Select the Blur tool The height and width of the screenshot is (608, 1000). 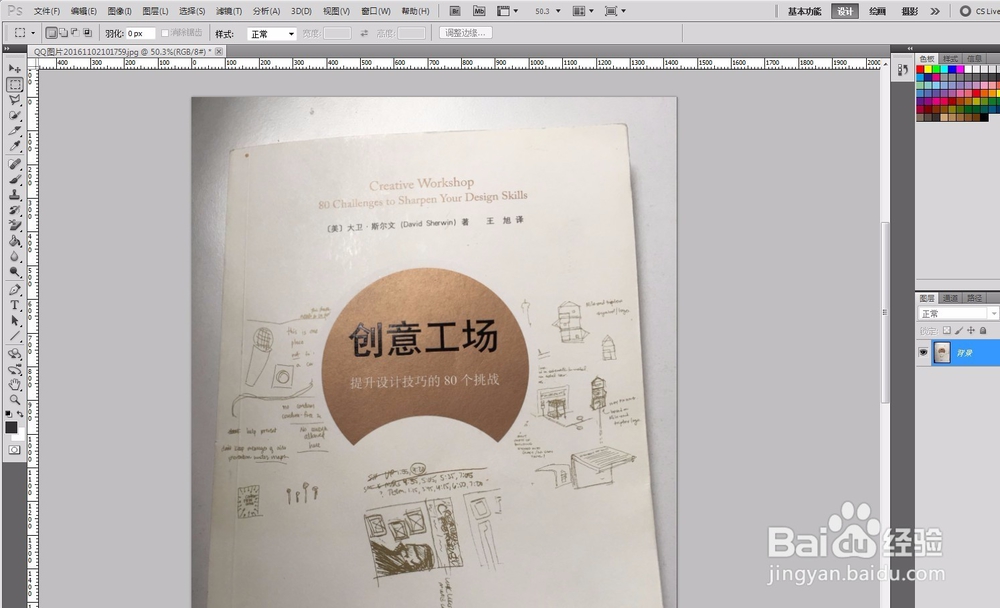pyautogui.click(x=14, y=256)
